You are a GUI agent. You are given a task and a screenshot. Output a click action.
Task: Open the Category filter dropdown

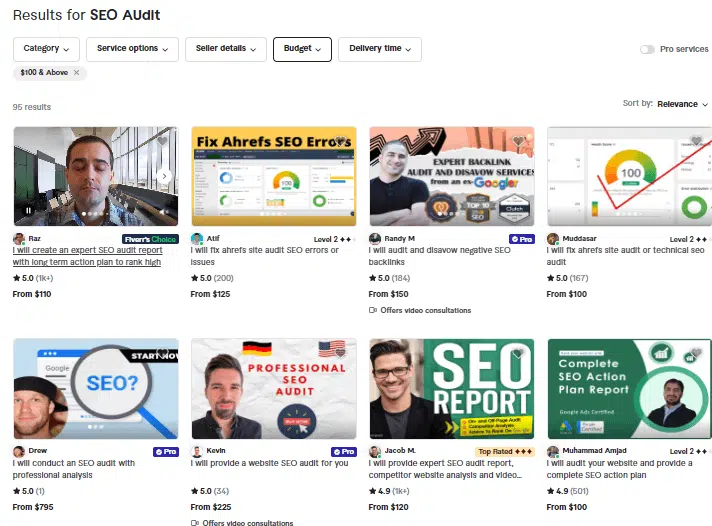(46, 49)
